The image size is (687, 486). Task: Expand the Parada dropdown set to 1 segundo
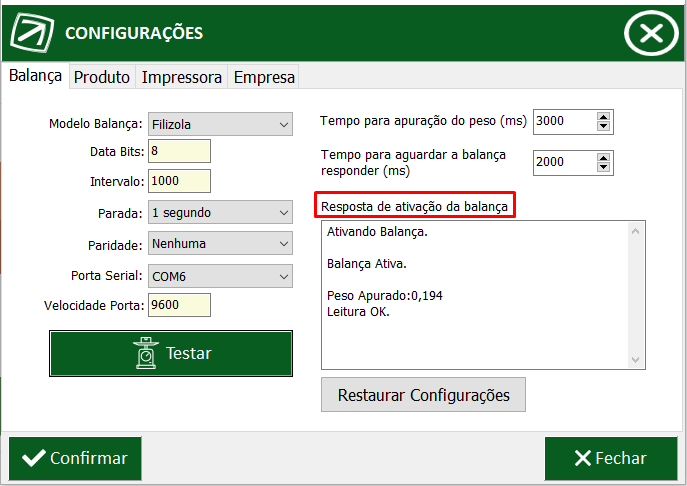click(x=220, y=213)
